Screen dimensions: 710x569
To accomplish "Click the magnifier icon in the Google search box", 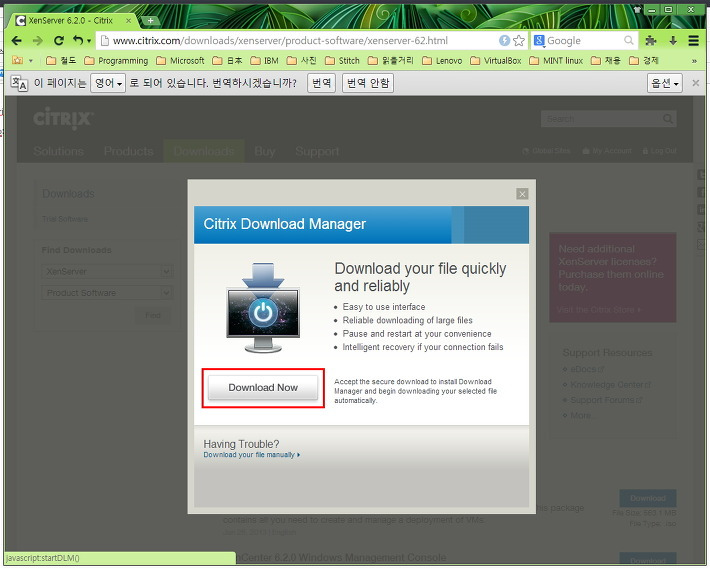I will click(x=628, y=41).
